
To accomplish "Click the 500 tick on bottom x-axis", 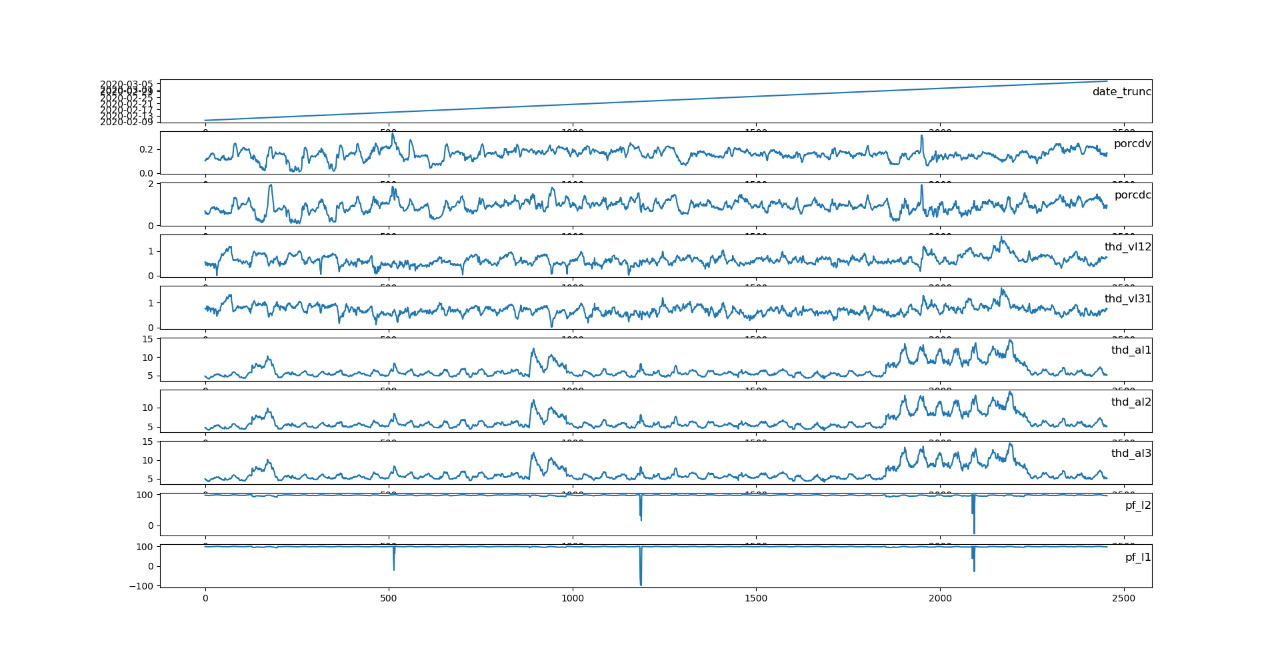I will tap(389, 598).
